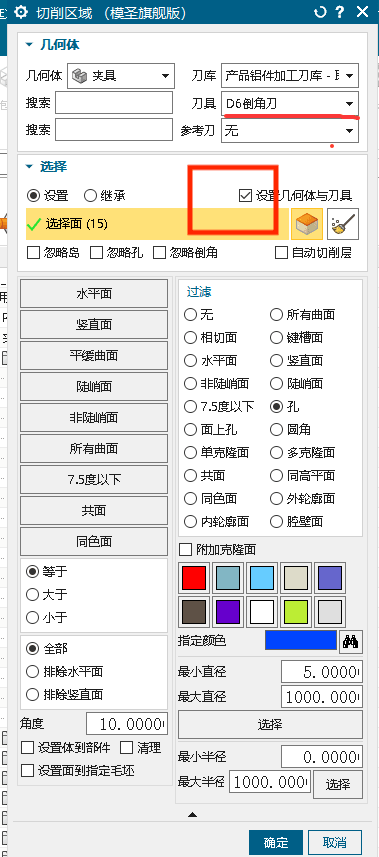This screenshot has width=379, height=857.
Task: Click the orange select-face cube icon
Action: click(x=307, y=224)
